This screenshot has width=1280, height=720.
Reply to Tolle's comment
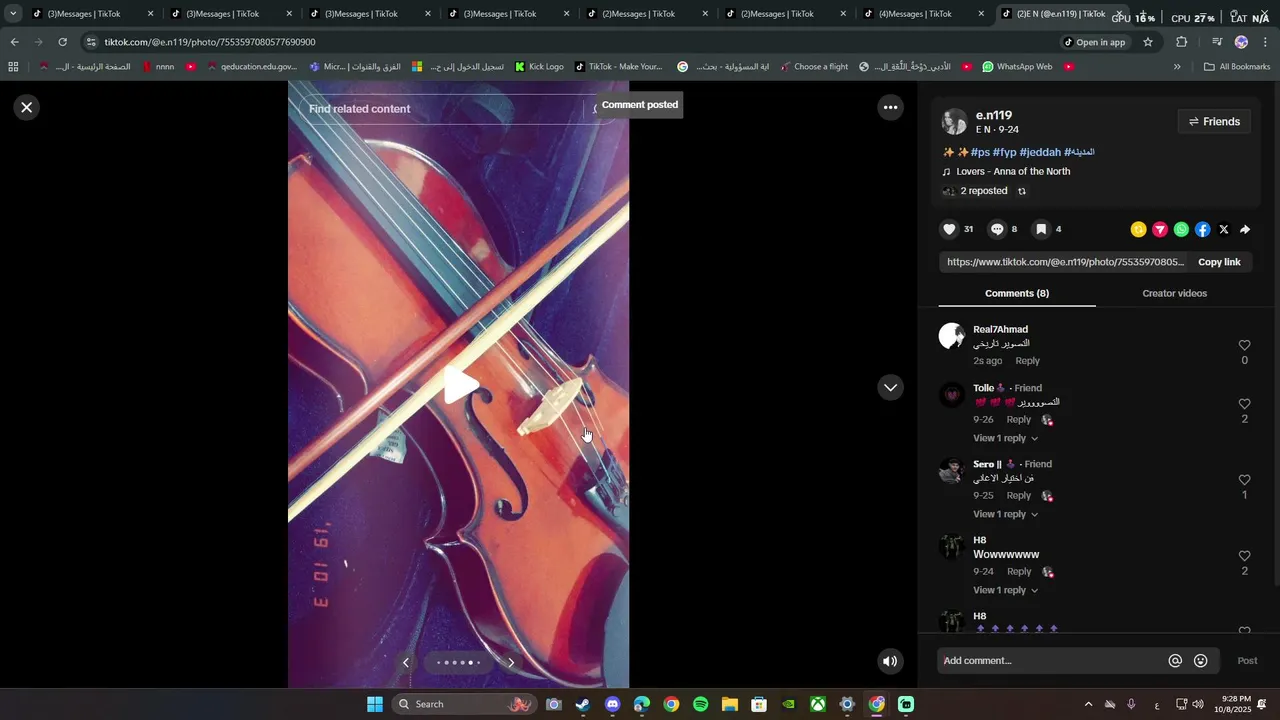click(1018, 420)
